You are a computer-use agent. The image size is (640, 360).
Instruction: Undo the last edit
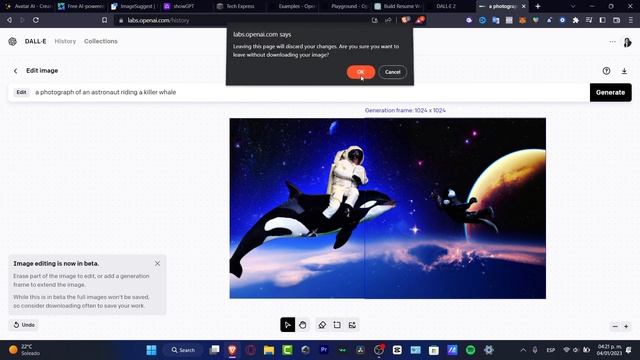tap(24, 325)
